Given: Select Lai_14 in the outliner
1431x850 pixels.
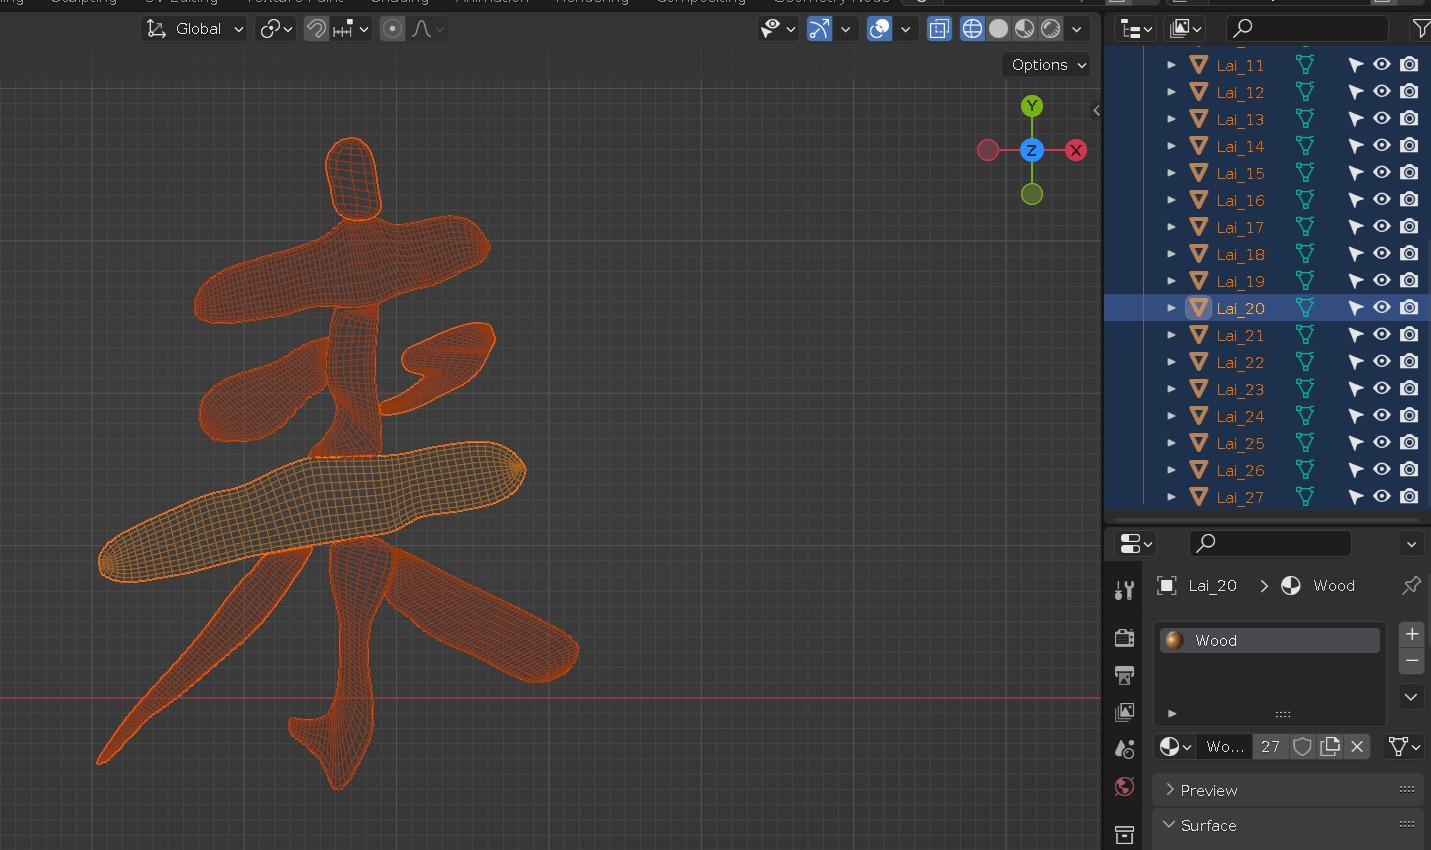Looking at the screenshot, I should (1240, 146).
